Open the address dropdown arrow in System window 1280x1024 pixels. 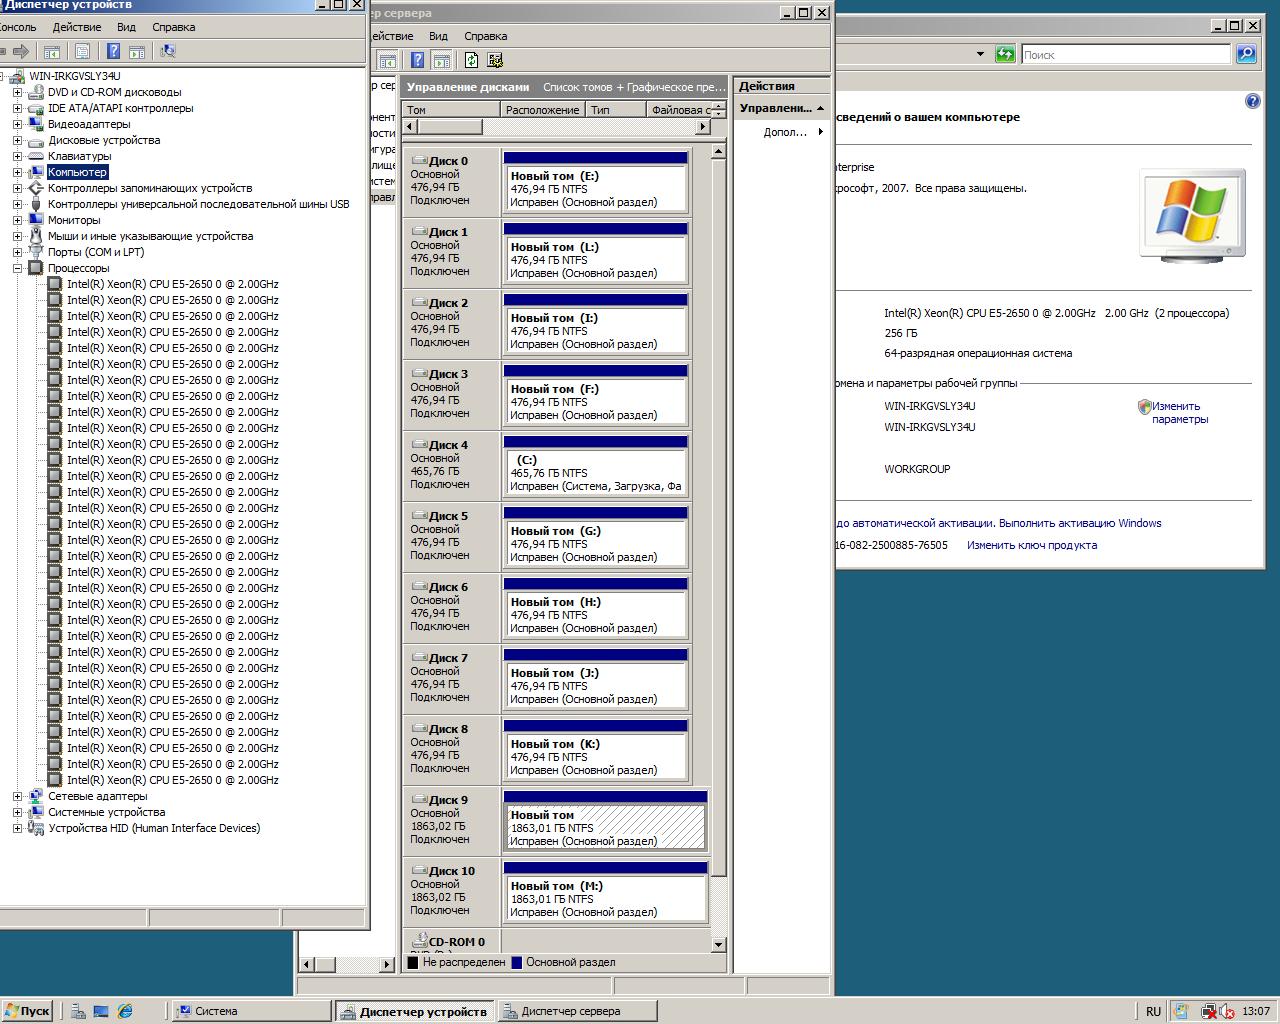click(980, 54)
